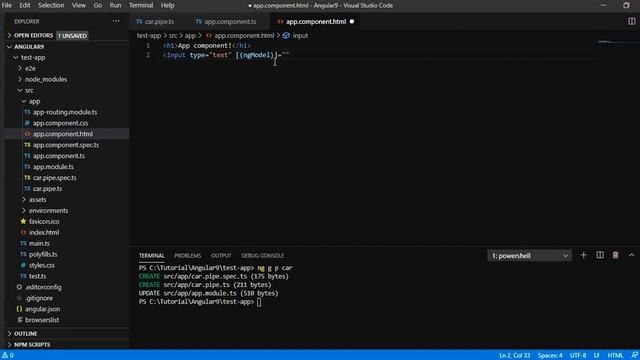The image size is (640, 360).
Task: Open the Terminal menu
Action: point(141,5)
